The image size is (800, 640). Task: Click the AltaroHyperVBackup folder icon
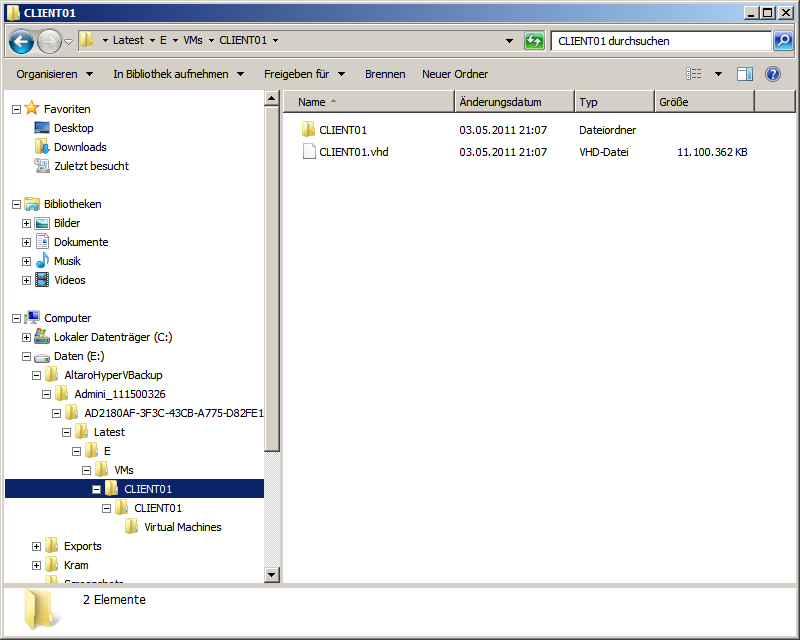tap(52, 375)
